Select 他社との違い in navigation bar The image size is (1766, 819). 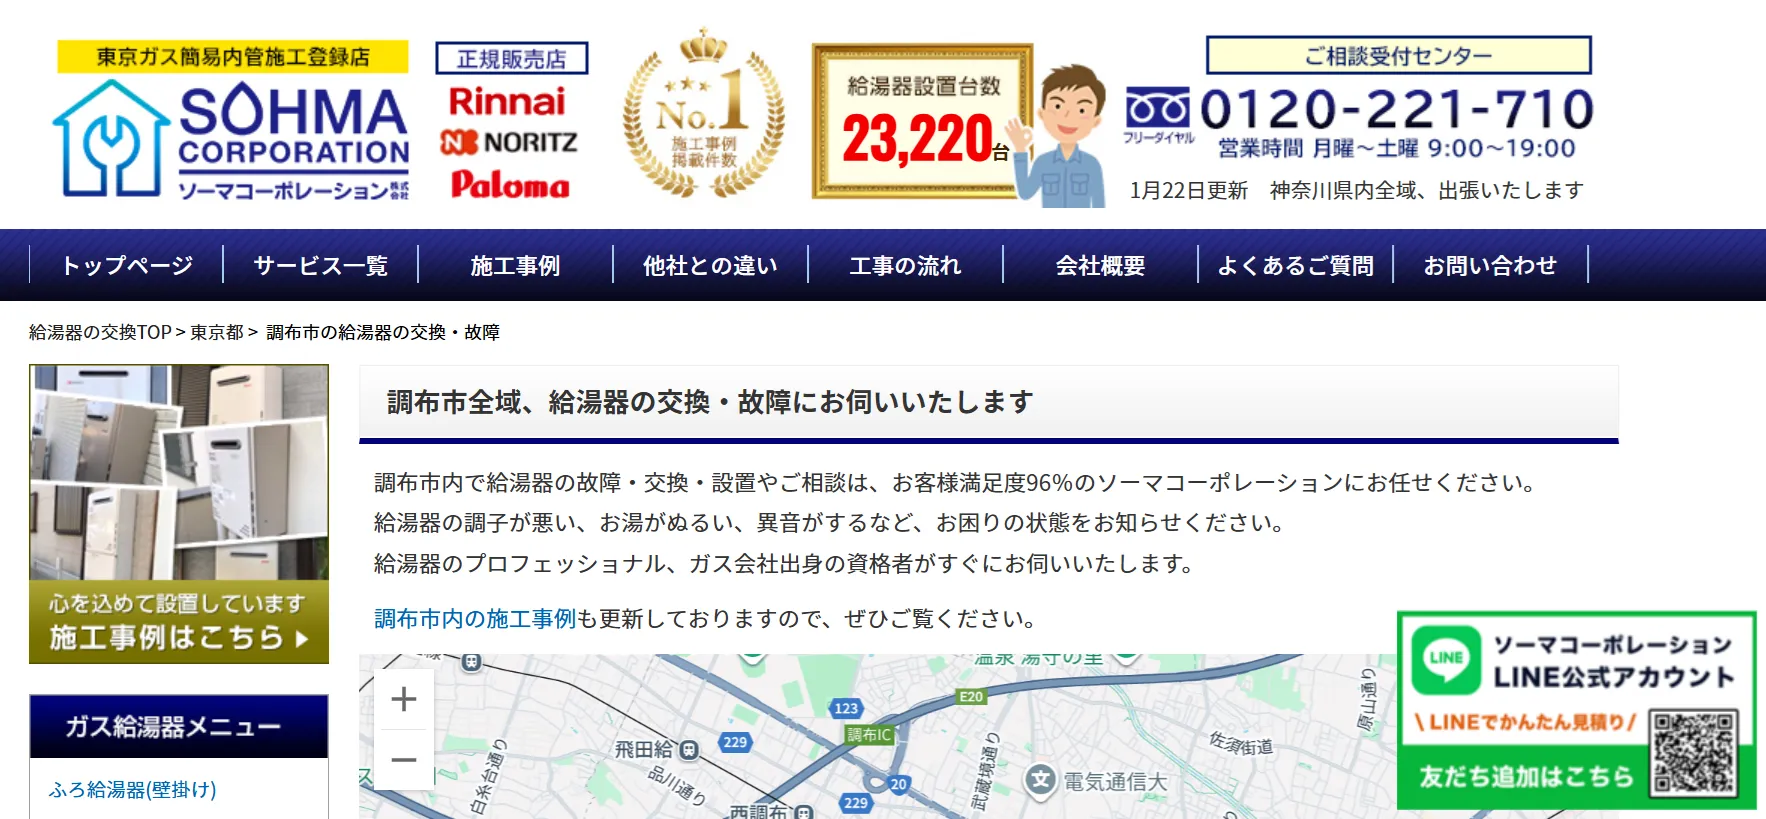click(x=710, y=266)
